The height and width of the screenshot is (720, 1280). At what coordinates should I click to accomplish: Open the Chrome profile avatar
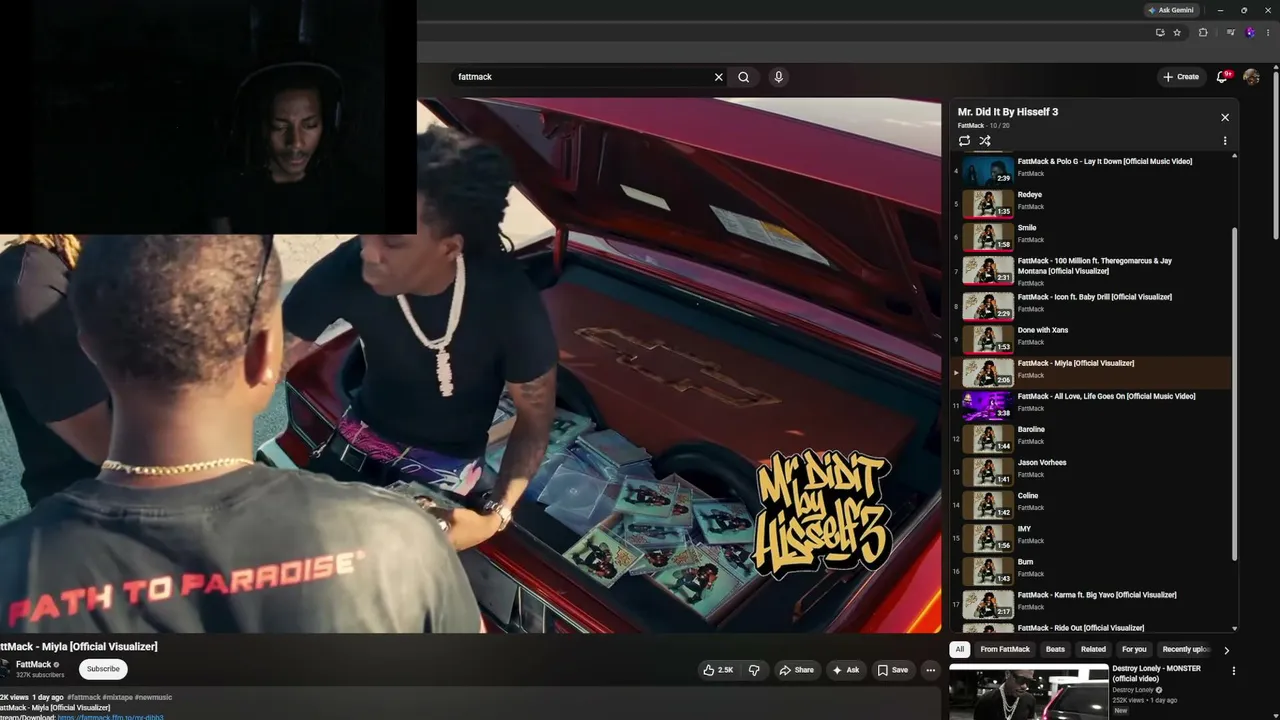pyautogui.click(x=1250, y=32)
